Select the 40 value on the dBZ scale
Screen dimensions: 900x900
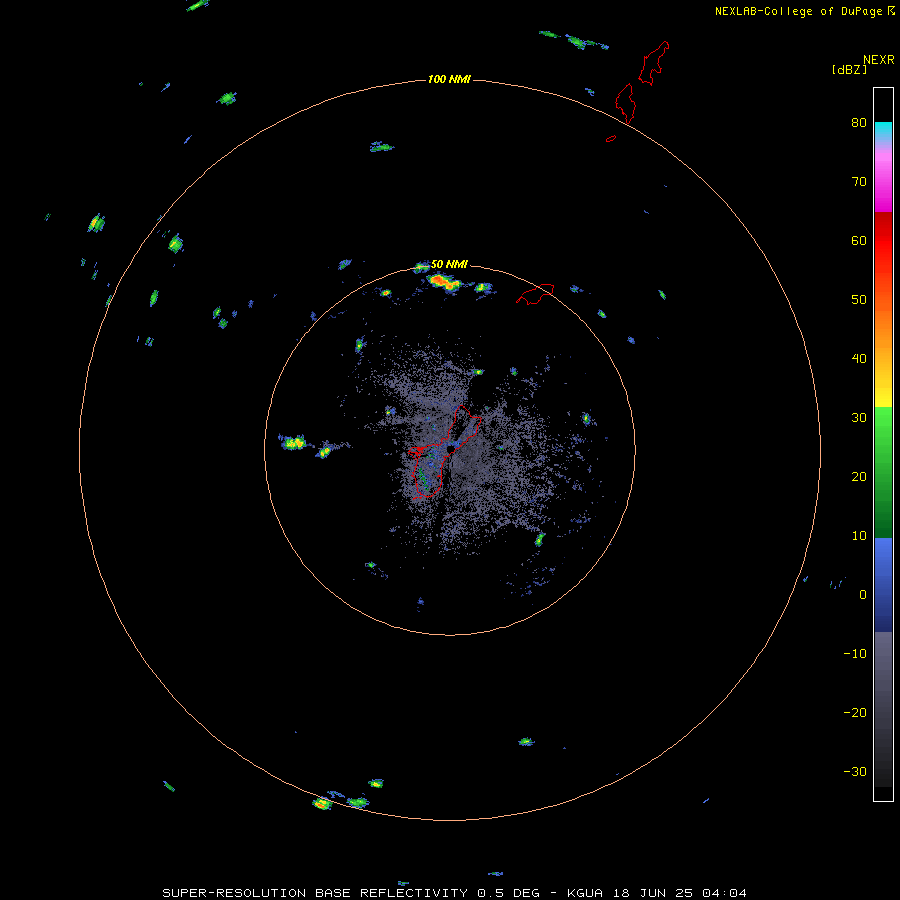(x=859, y=359)
